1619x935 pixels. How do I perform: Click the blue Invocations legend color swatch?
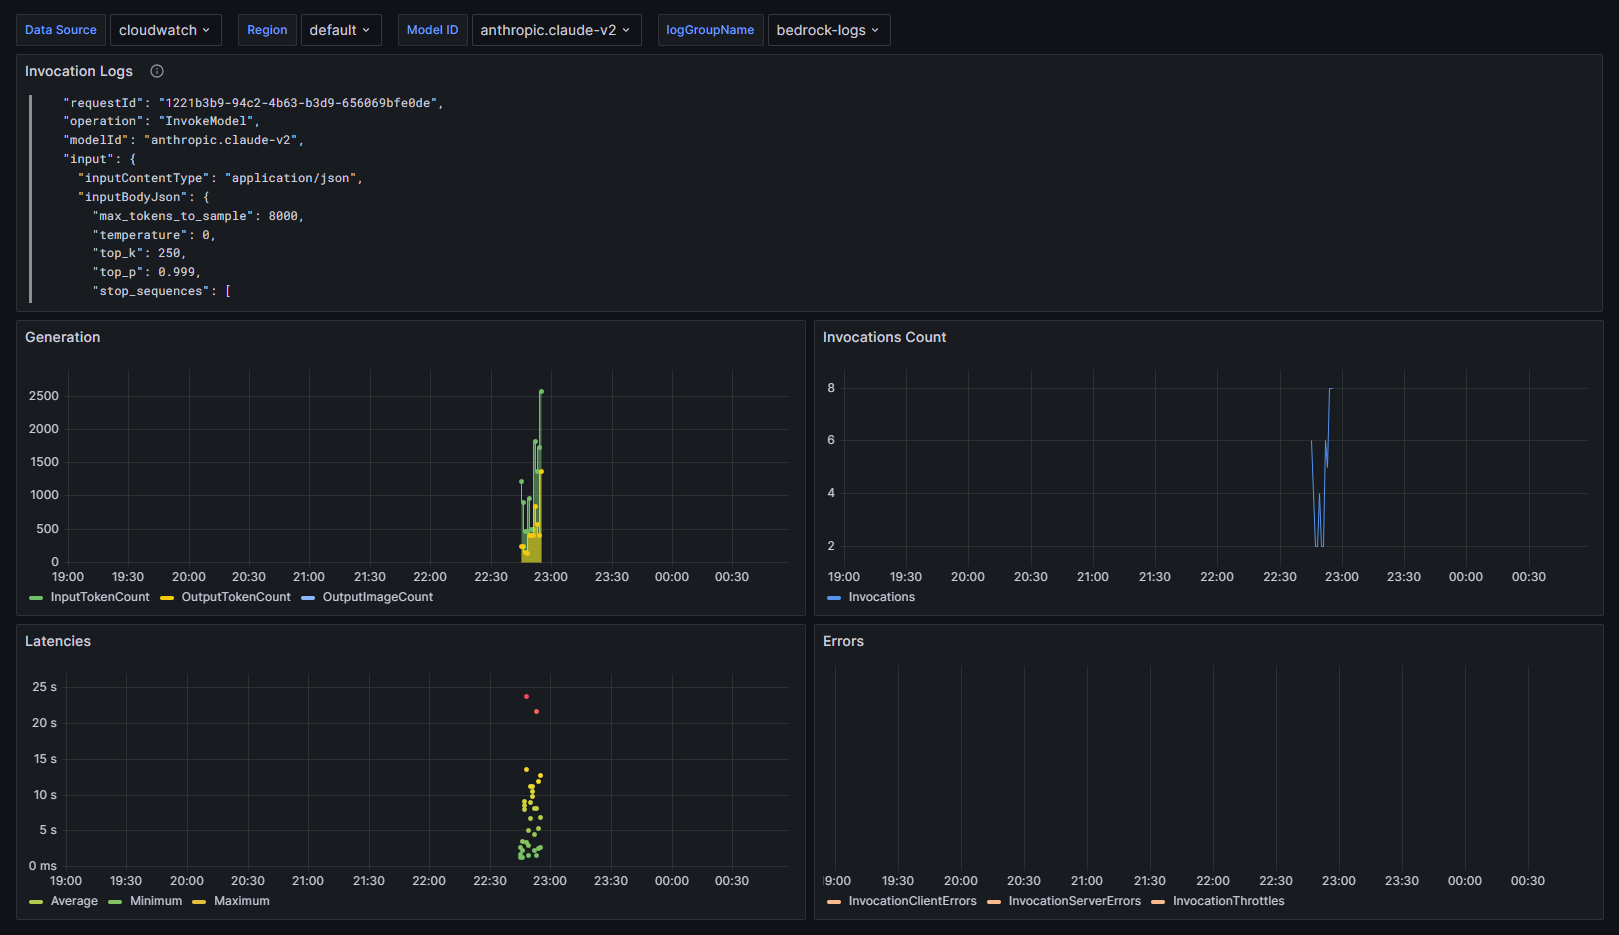(x=834, y=598)
